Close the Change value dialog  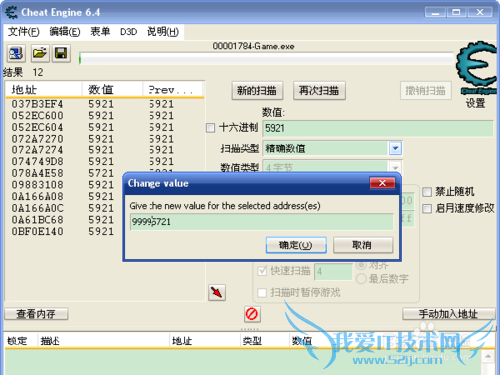point(382,183)
